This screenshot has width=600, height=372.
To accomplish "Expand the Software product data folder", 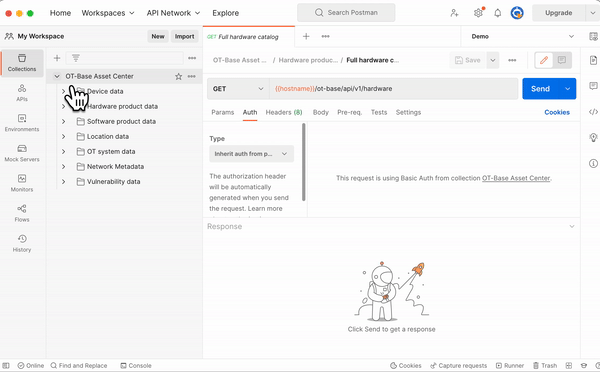I will click(64, 121).
